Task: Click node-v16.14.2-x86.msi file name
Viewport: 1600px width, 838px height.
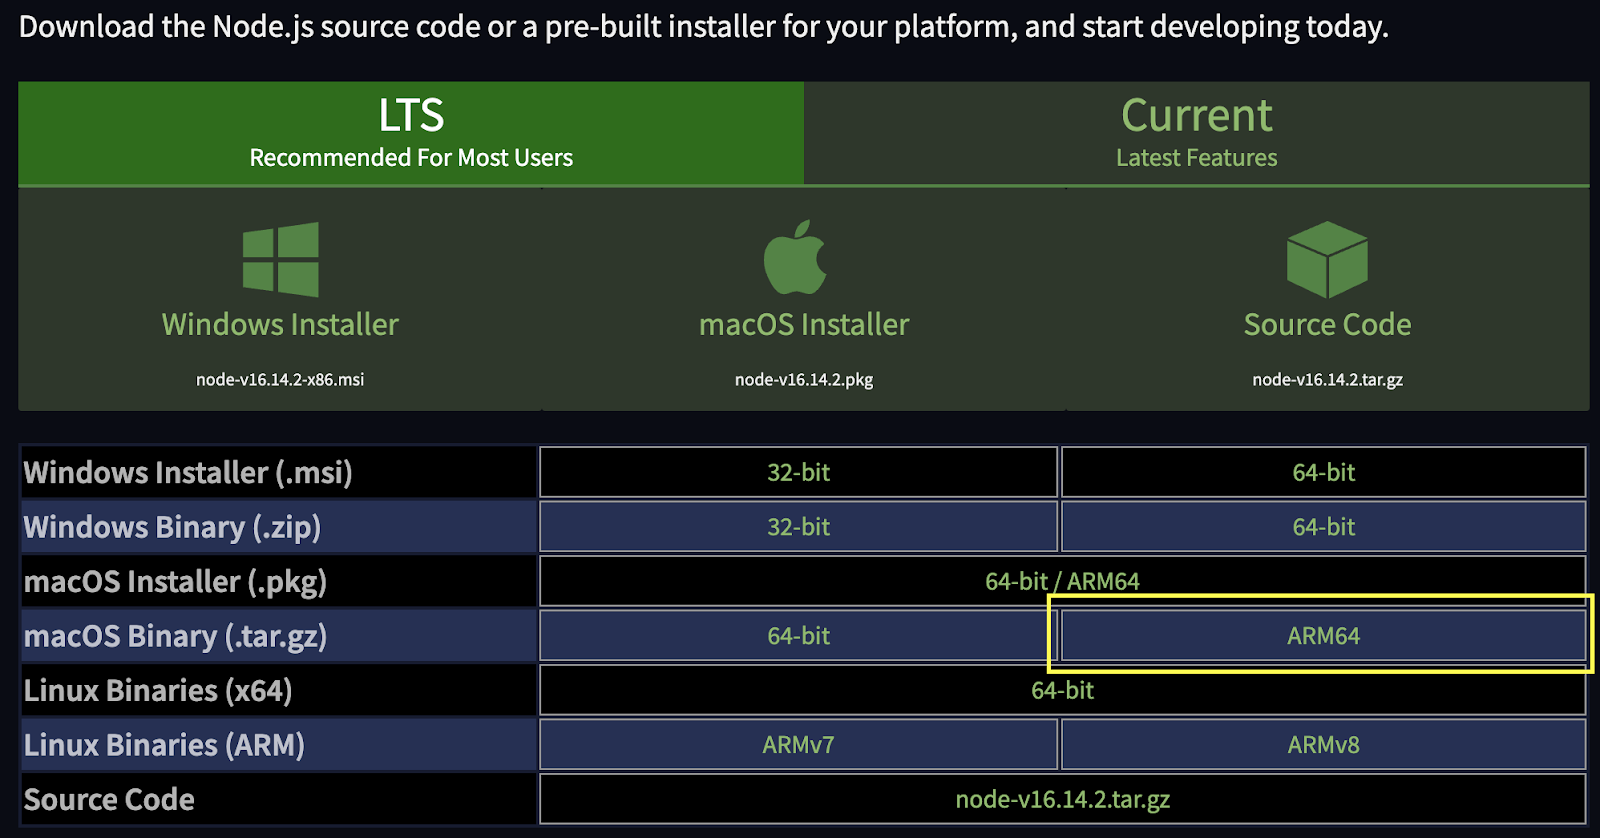Action: click(280, 380)
